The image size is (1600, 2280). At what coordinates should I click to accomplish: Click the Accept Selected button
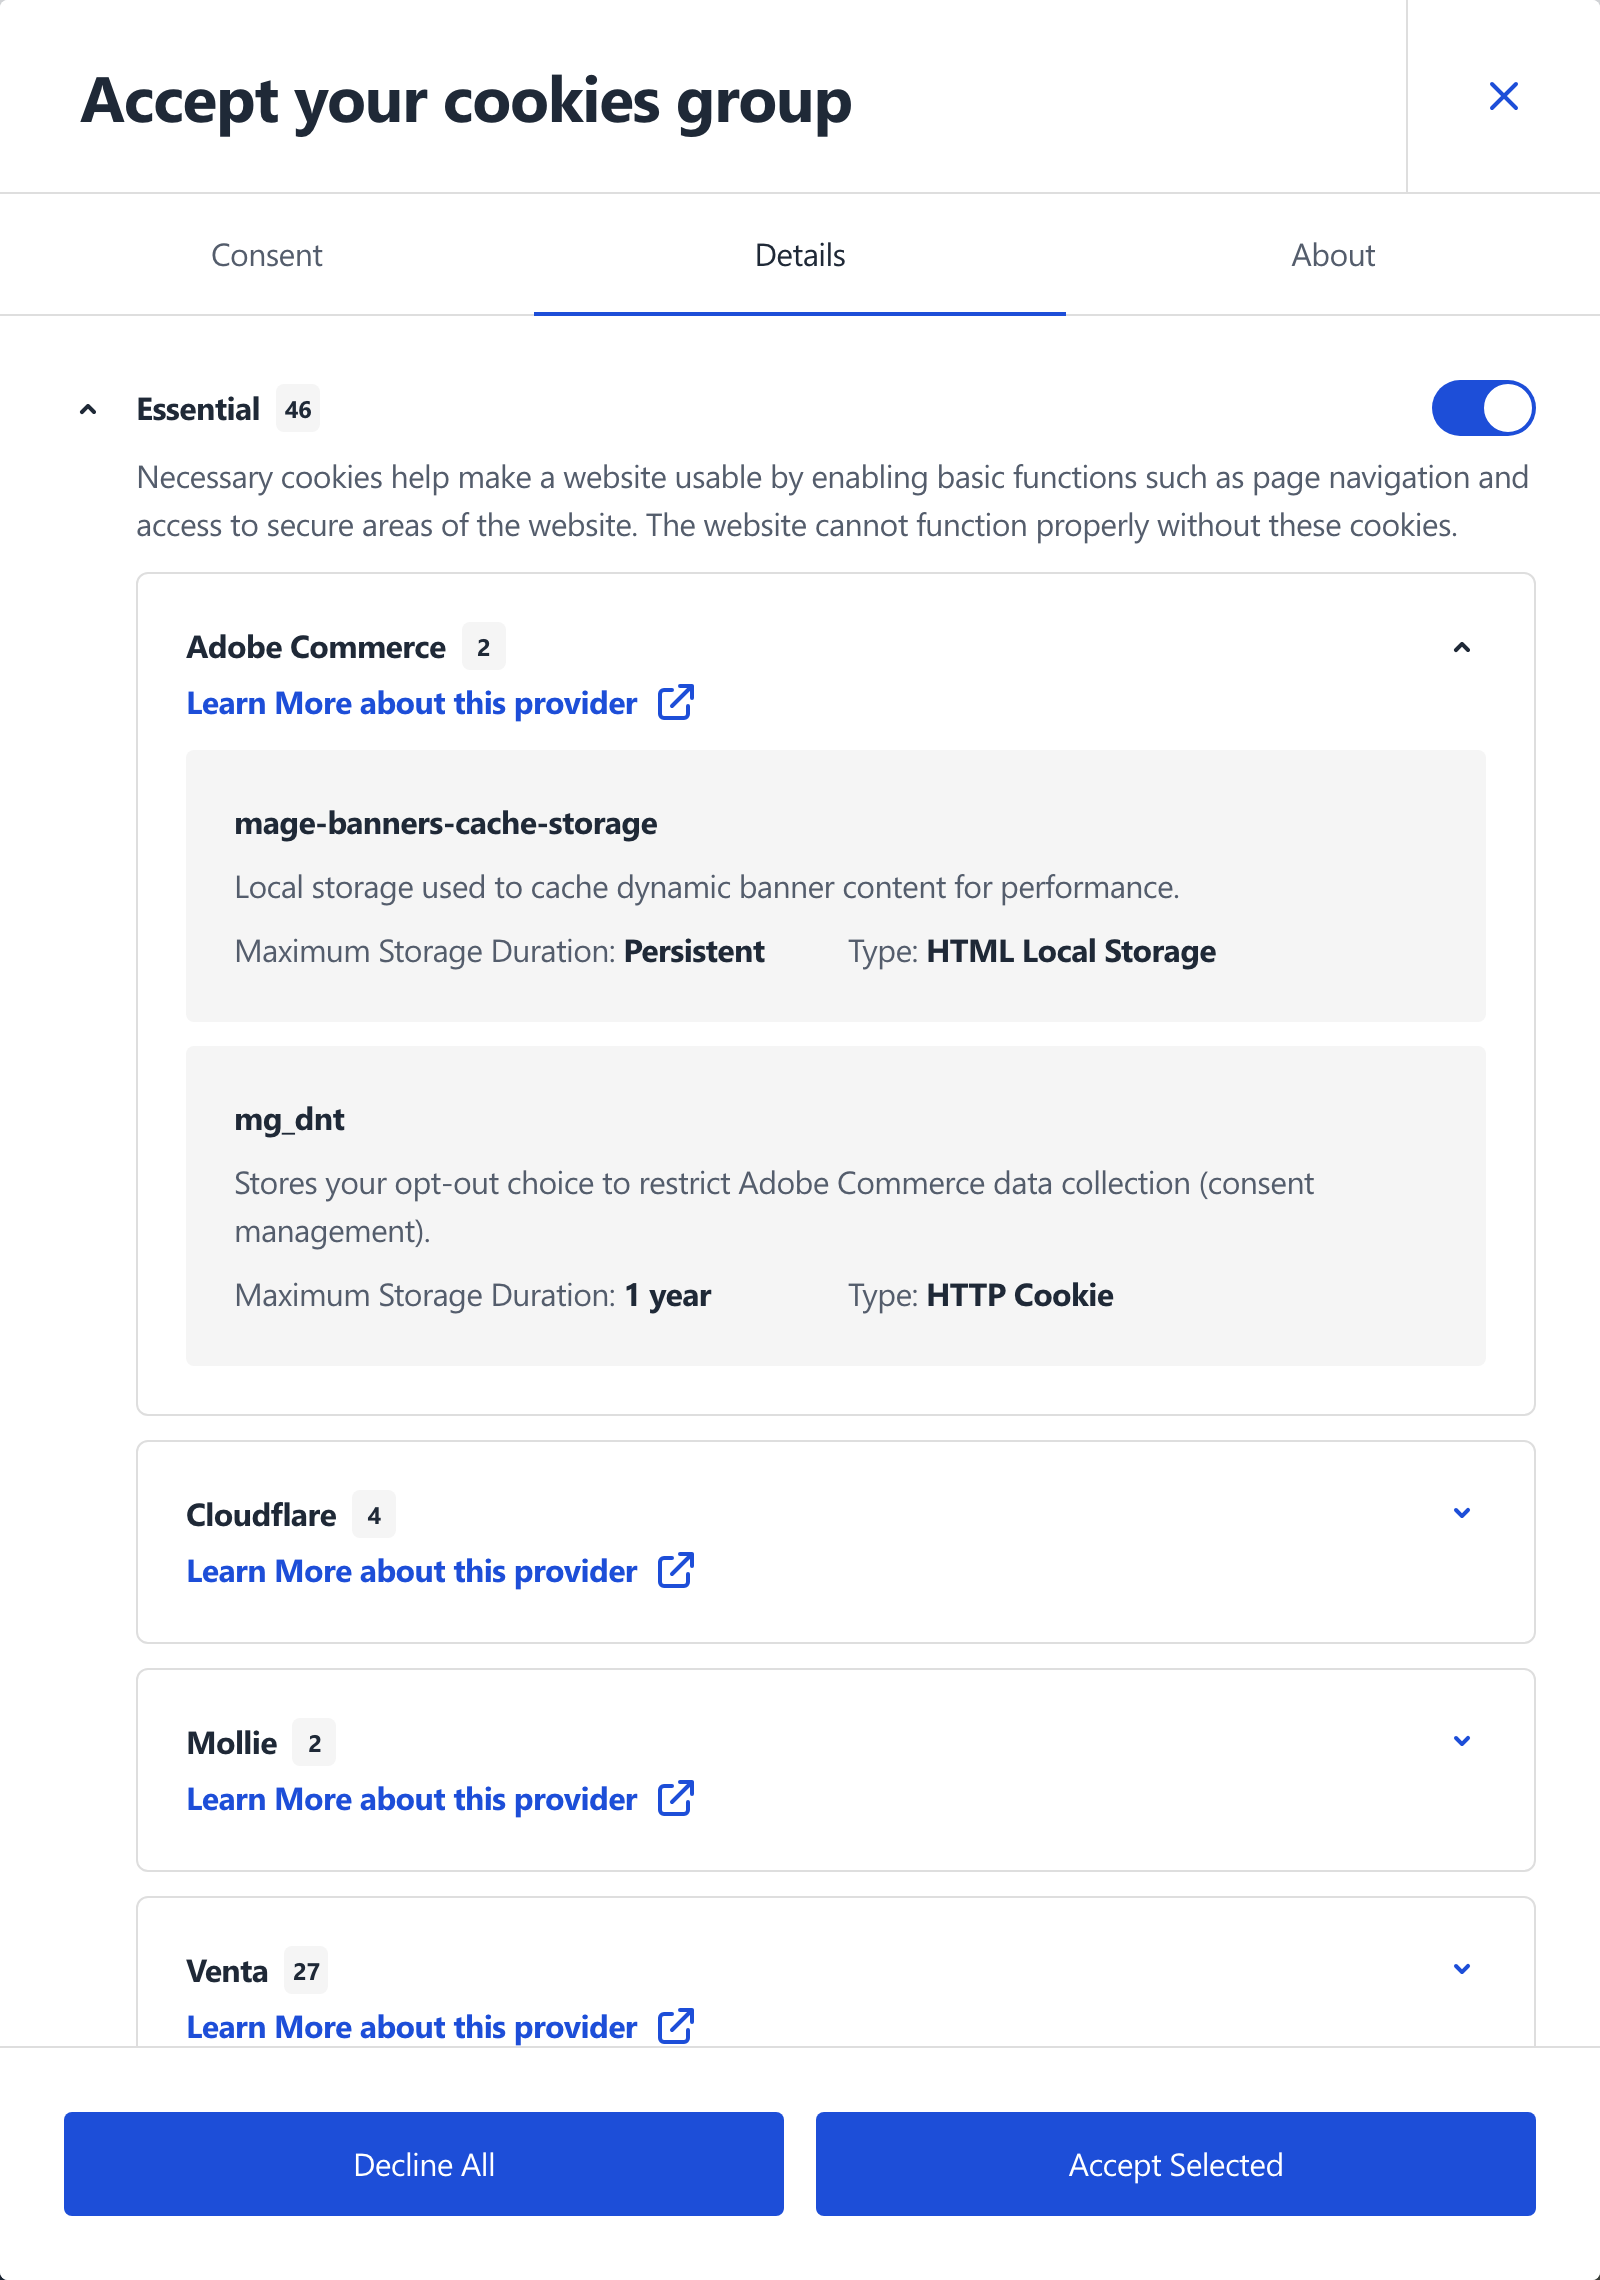pos(1176,2164)
